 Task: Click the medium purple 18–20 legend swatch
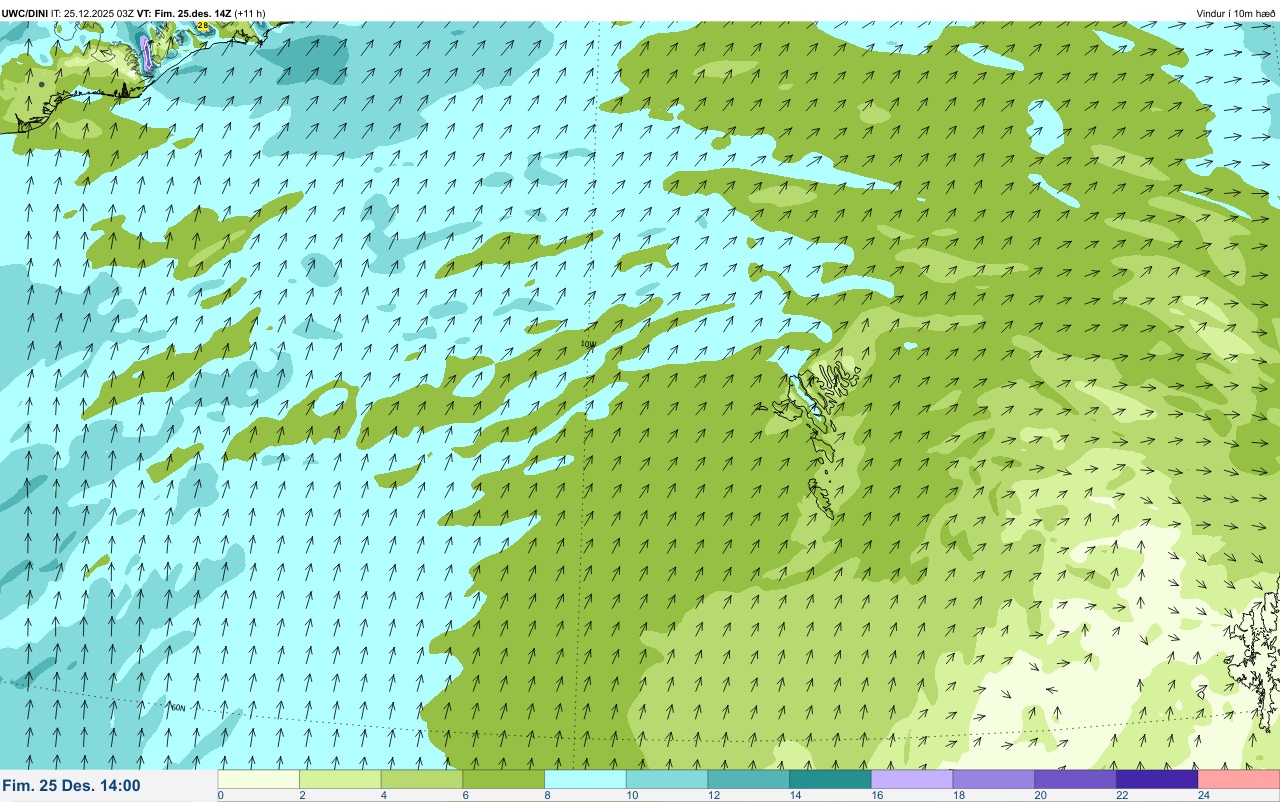click(x=994, y=779)
